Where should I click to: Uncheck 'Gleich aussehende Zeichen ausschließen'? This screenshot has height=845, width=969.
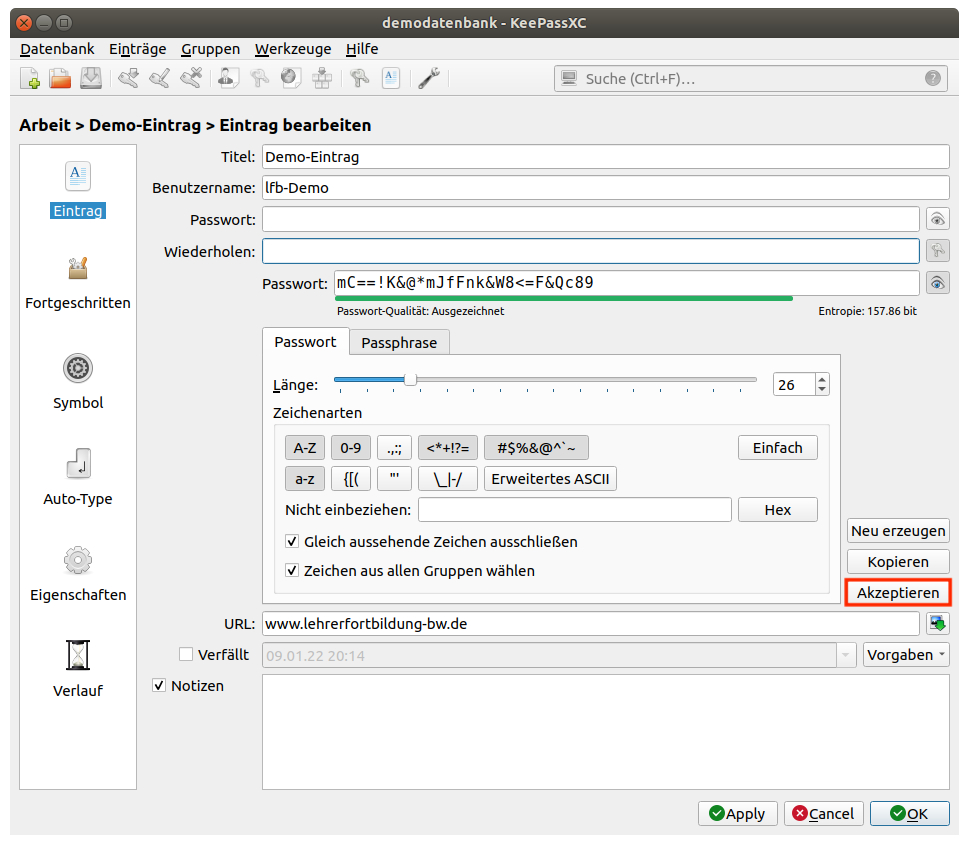pos(292,542)
